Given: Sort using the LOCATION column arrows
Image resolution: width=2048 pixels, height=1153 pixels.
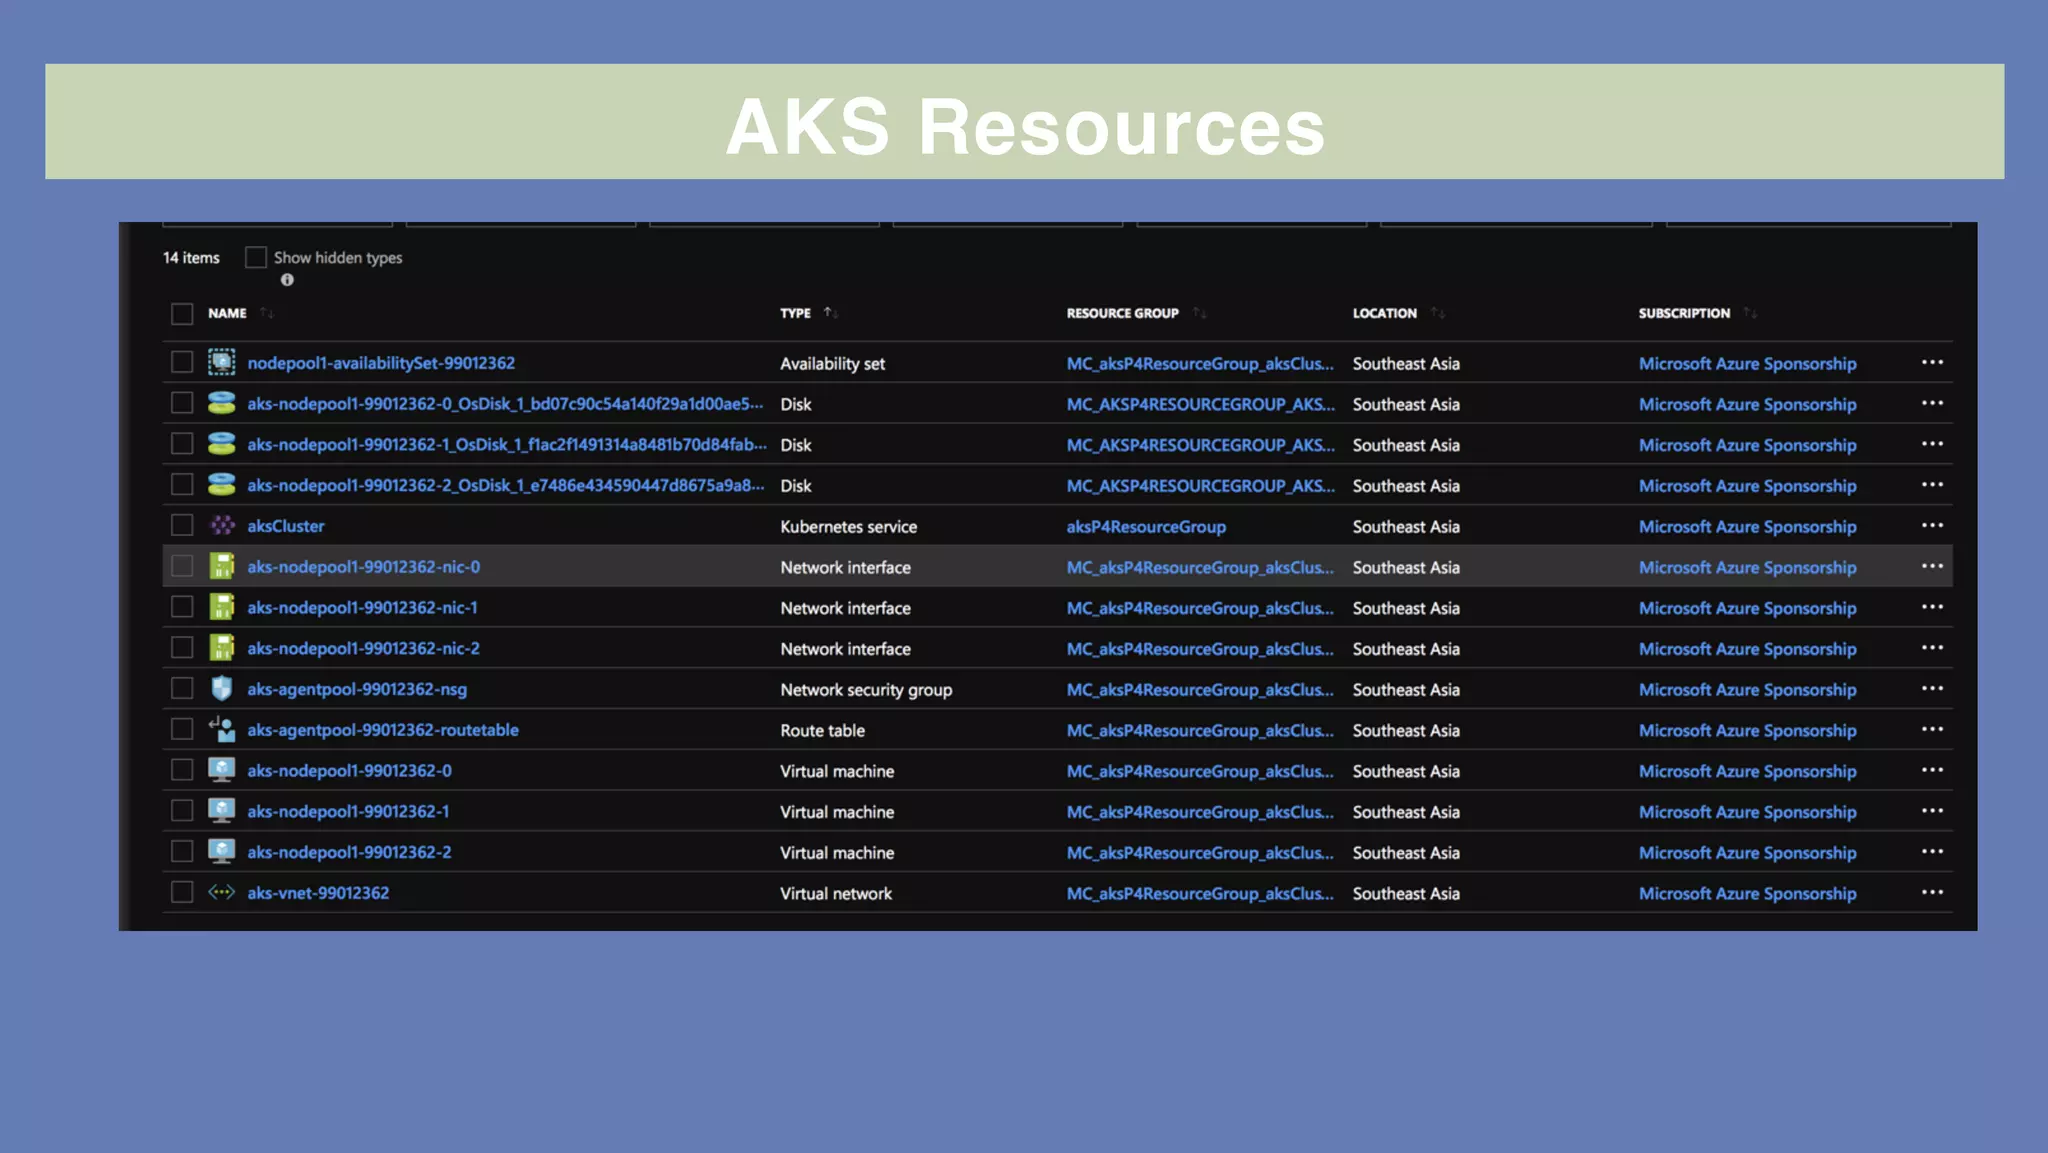Looking at the screenshot, I should pyautogui.click(x=1437, y=313).
